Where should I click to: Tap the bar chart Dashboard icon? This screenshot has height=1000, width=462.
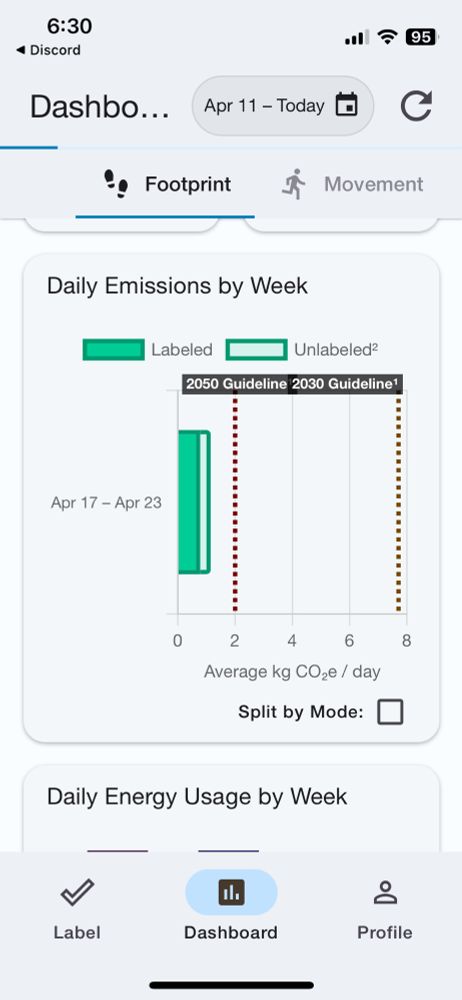point(231,892)
